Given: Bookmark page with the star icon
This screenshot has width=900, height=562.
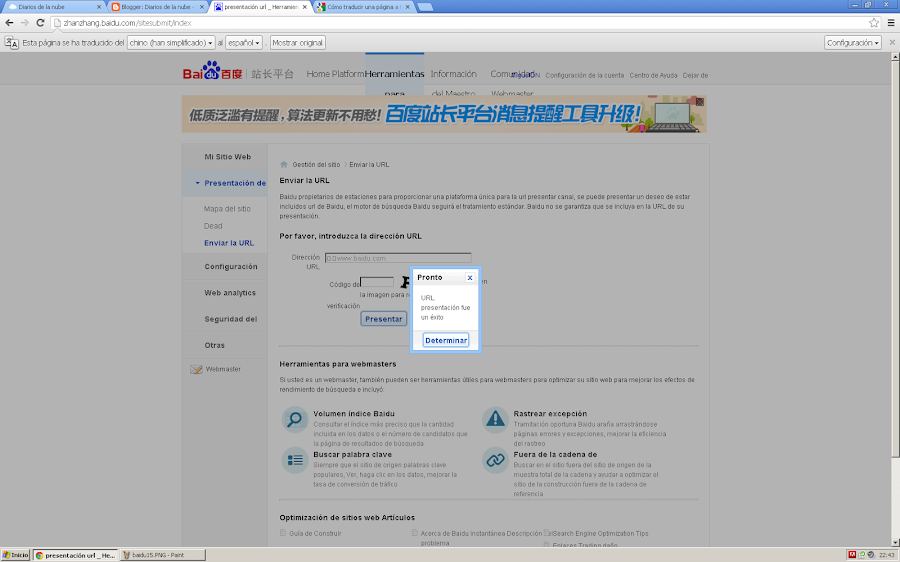Looking at the screenshot, I should pos(874,23).
